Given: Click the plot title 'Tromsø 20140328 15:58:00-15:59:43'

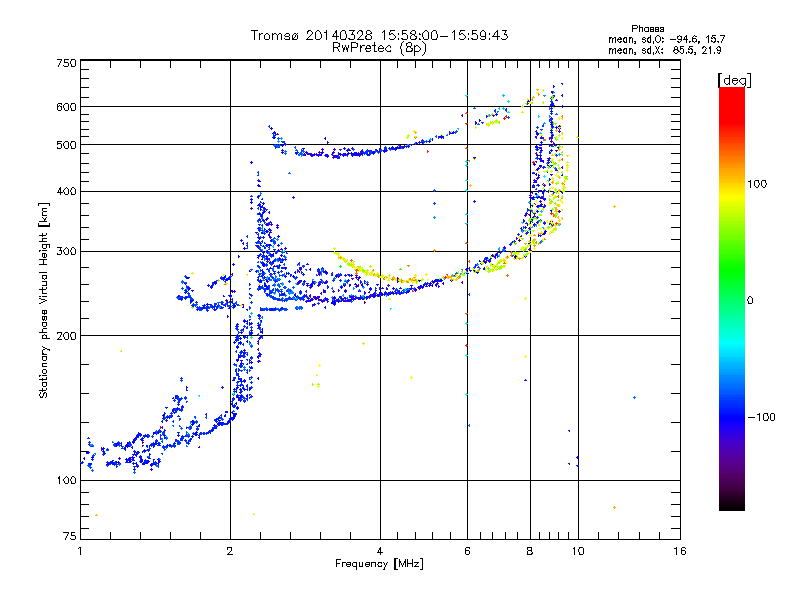Looking at the screenshot, I should (x=379, y=35).
